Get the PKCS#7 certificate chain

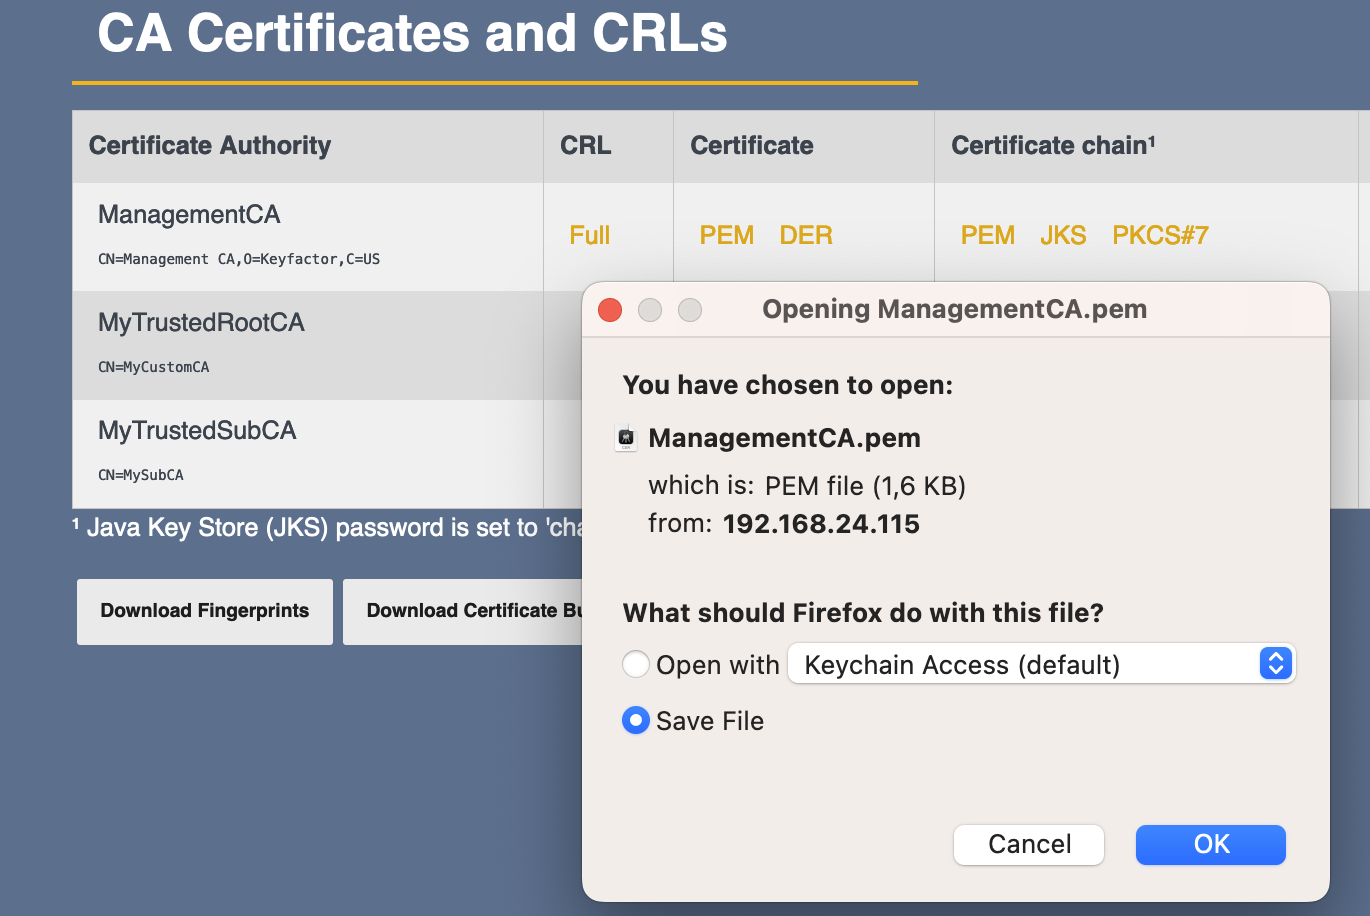1160,236
